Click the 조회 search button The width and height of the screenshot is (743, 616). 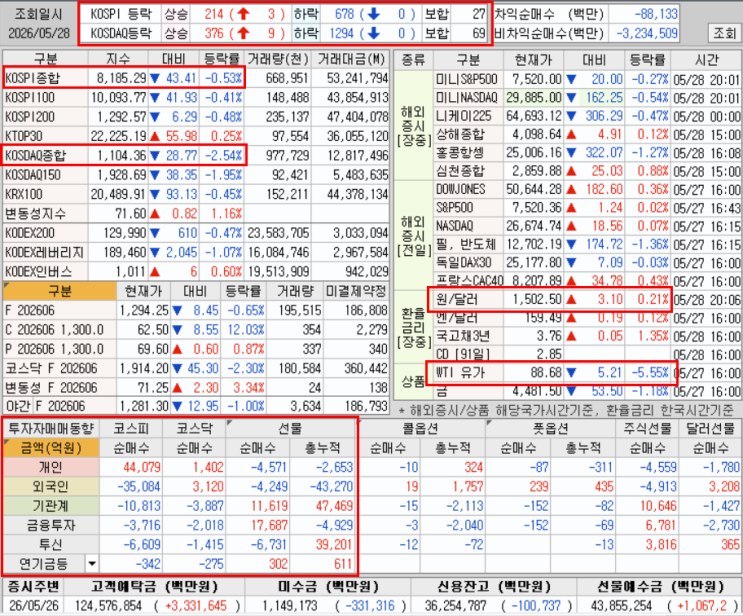[x=724, y=33]
